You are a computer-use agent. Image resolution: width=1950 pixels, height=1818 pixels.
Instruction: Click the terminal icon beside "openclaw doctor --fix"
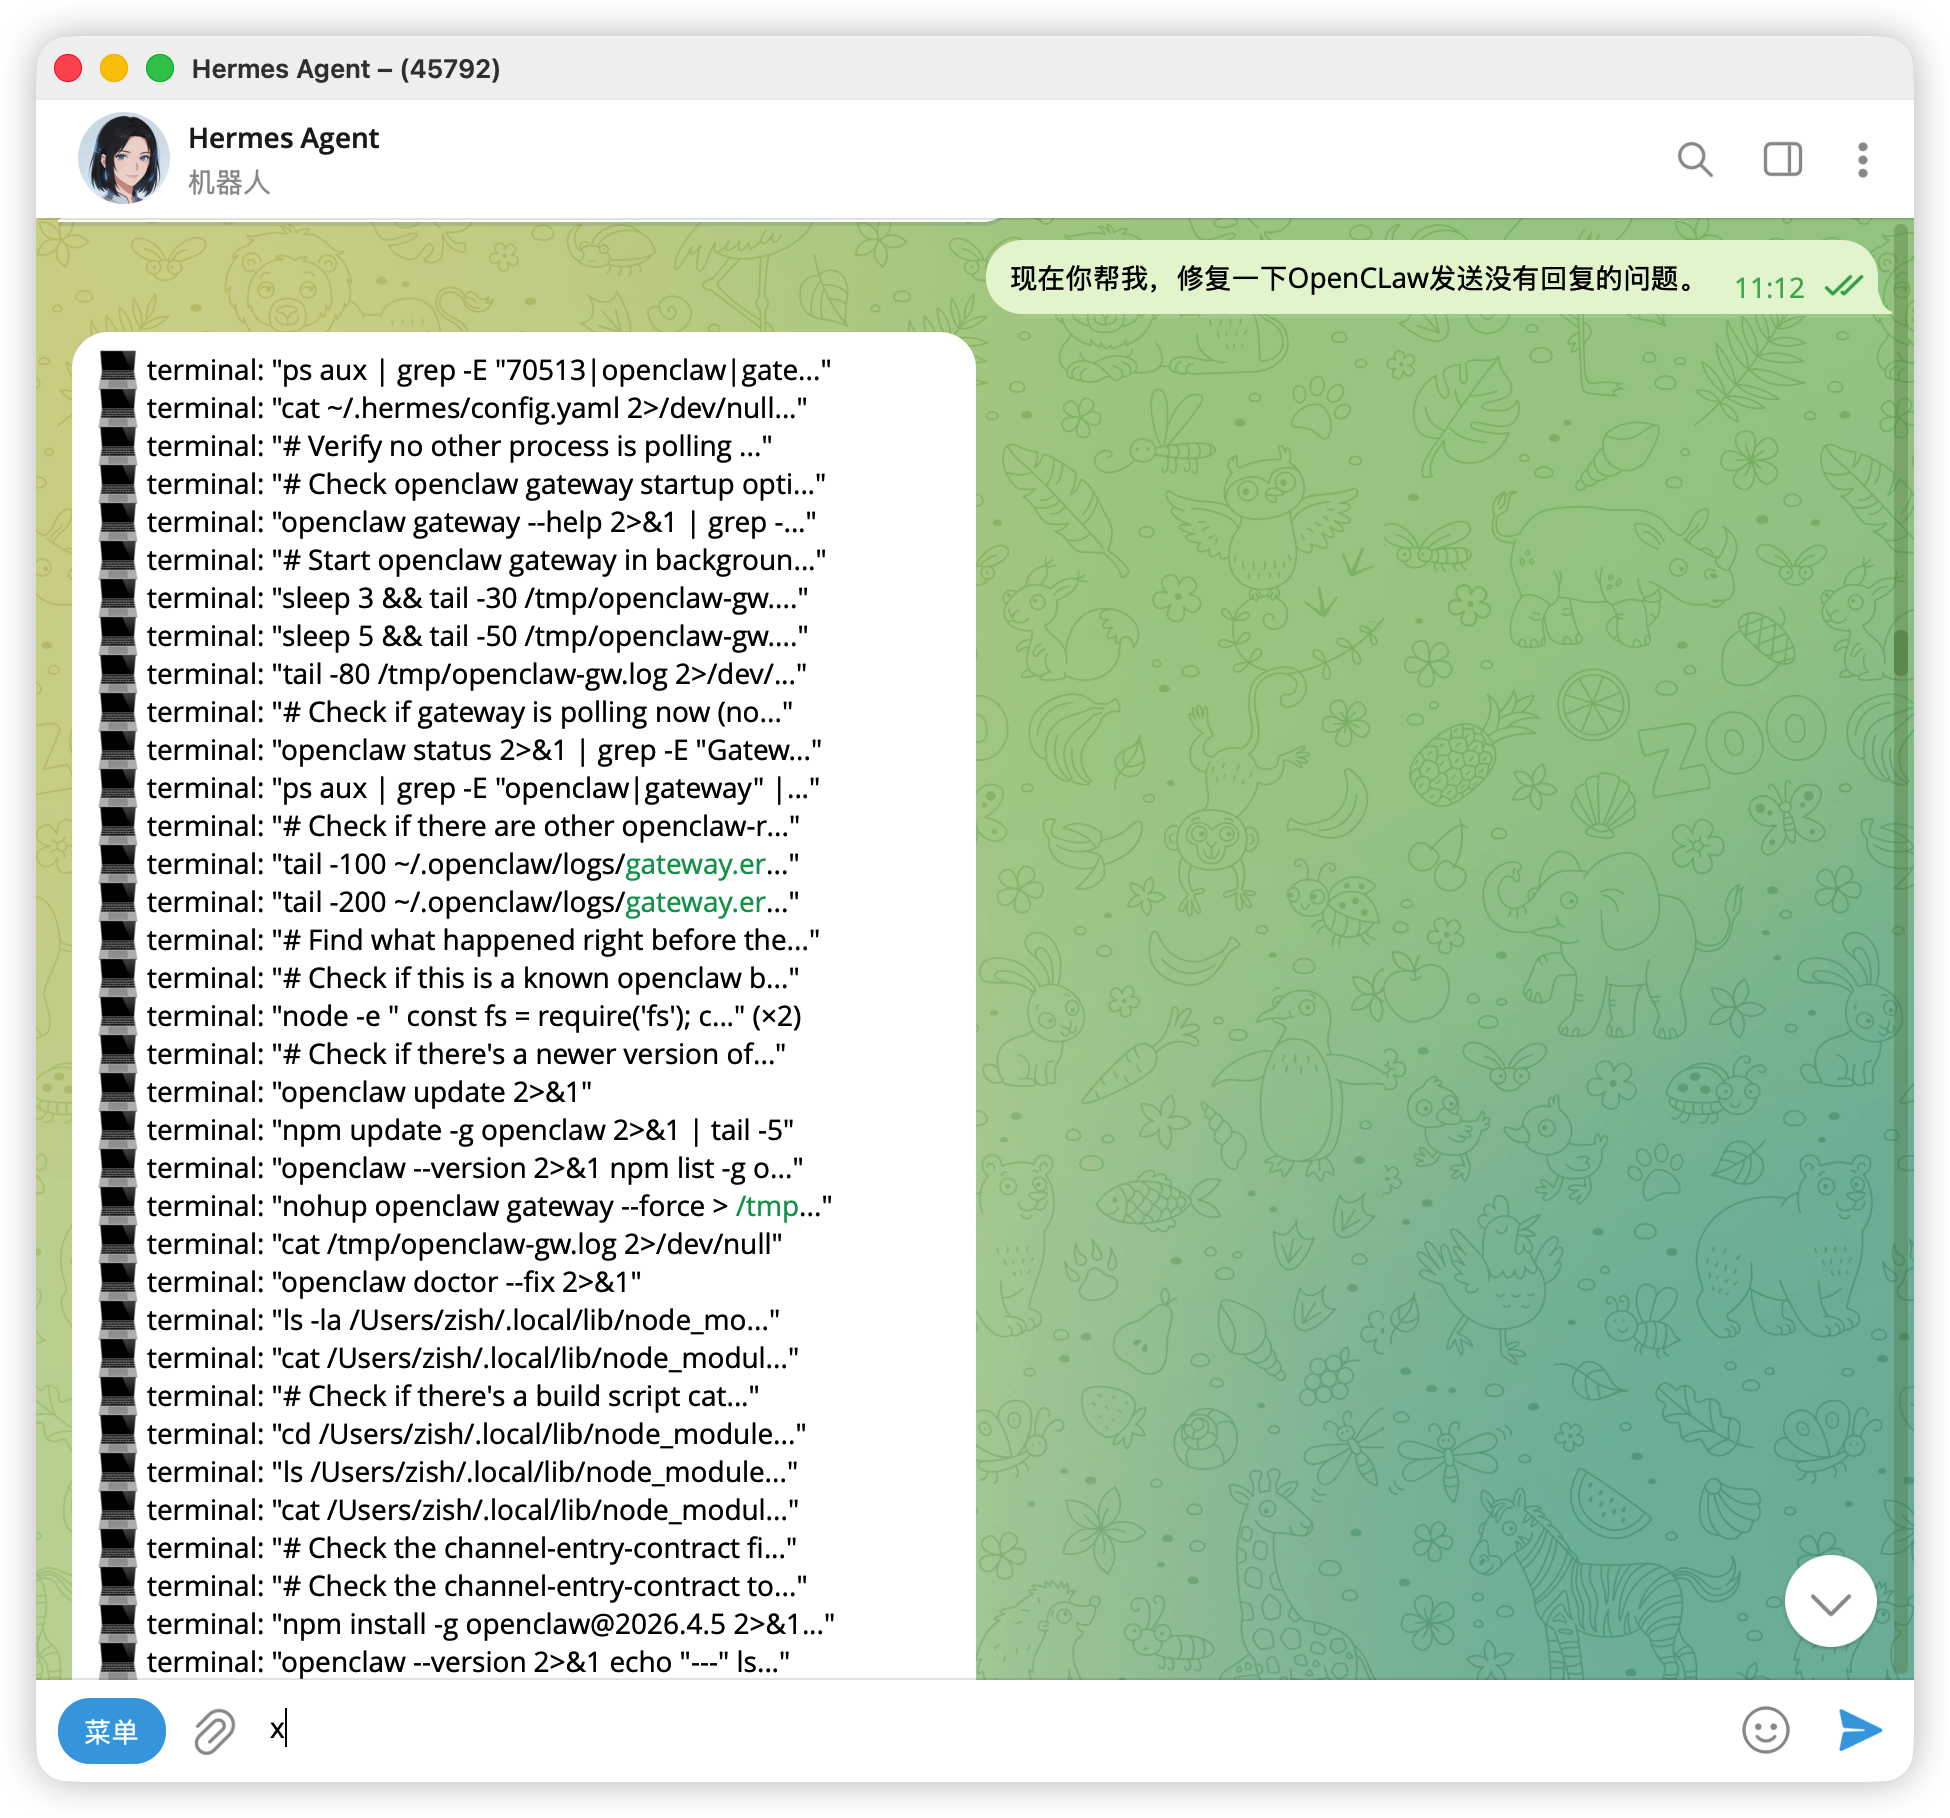(x=118, y=1282)
